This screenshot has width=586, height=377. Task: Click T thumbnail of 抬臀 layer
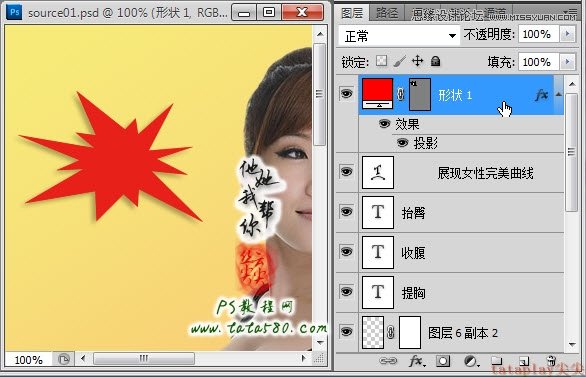coord(377,212)
